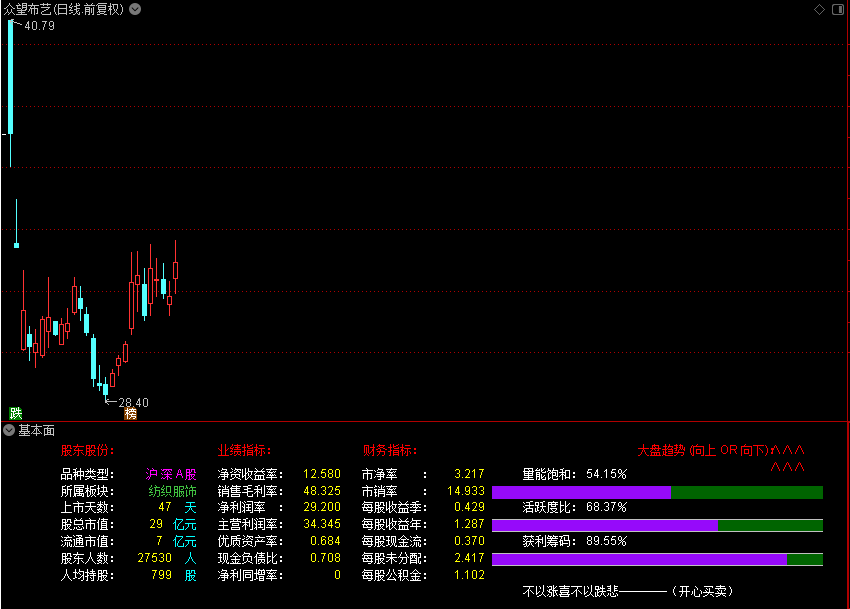
Task: Click the 人均持股 value 799
Action: pos(161,575)
